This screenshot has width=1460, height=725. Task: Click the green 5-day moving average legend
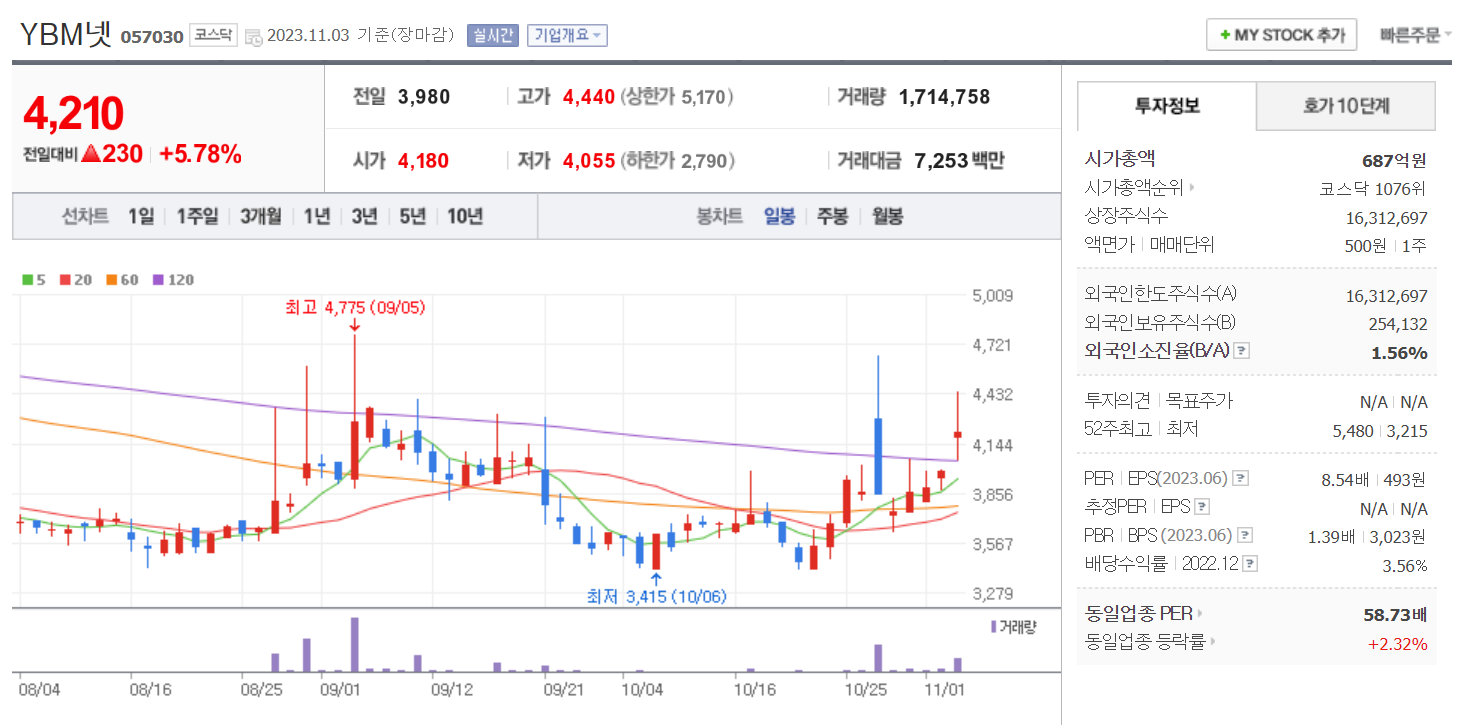click(34, 280)
